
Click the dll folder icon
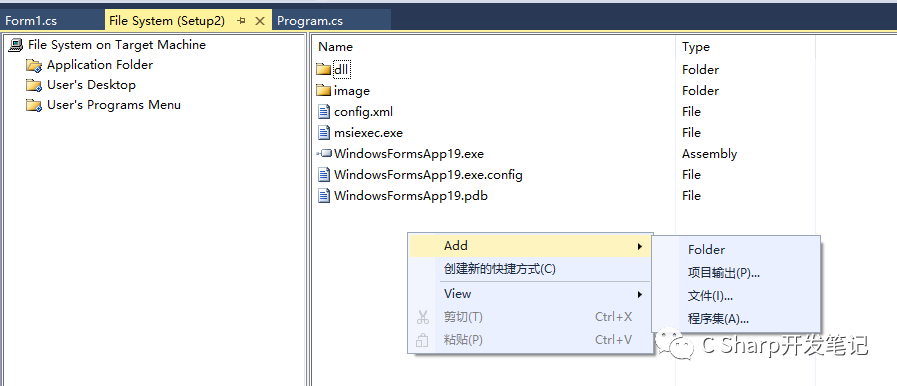[x=324, y=70]
